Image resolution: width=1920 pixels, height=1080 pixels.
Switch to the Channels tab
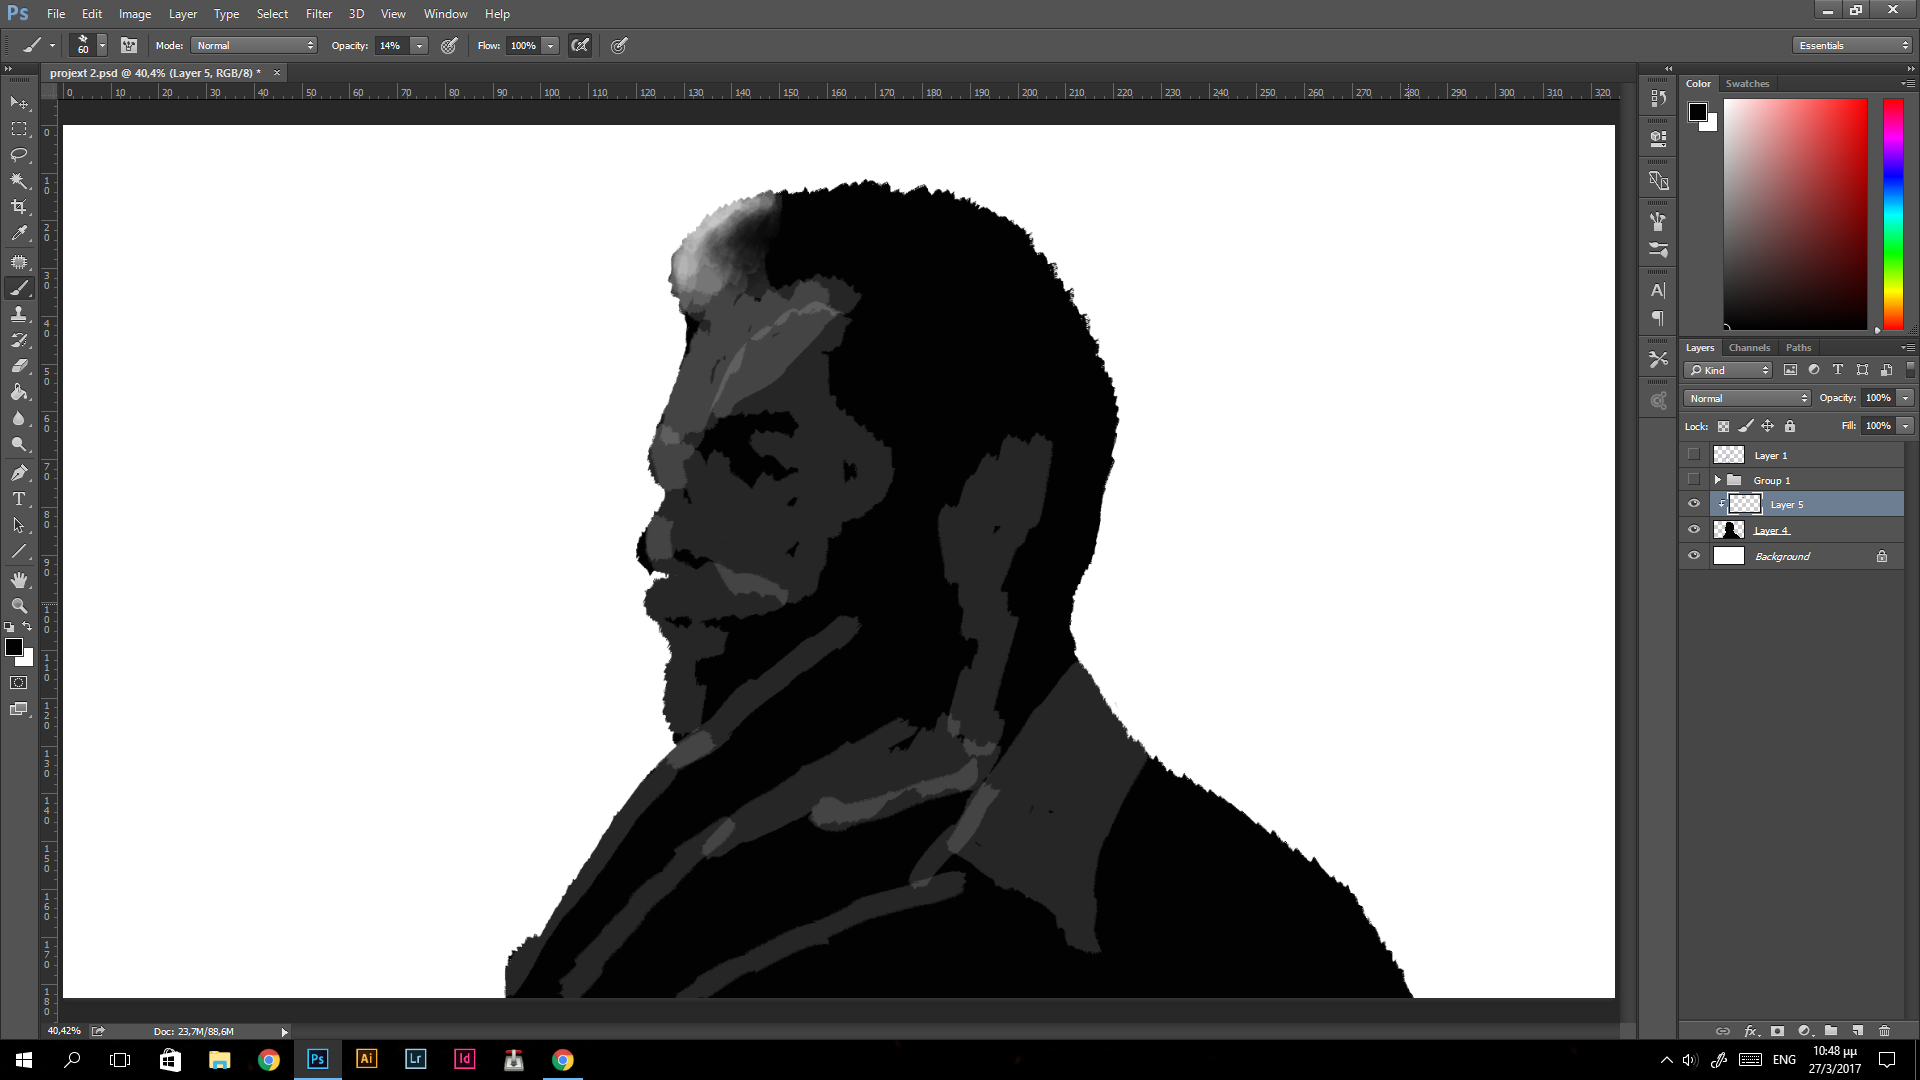1749,348
